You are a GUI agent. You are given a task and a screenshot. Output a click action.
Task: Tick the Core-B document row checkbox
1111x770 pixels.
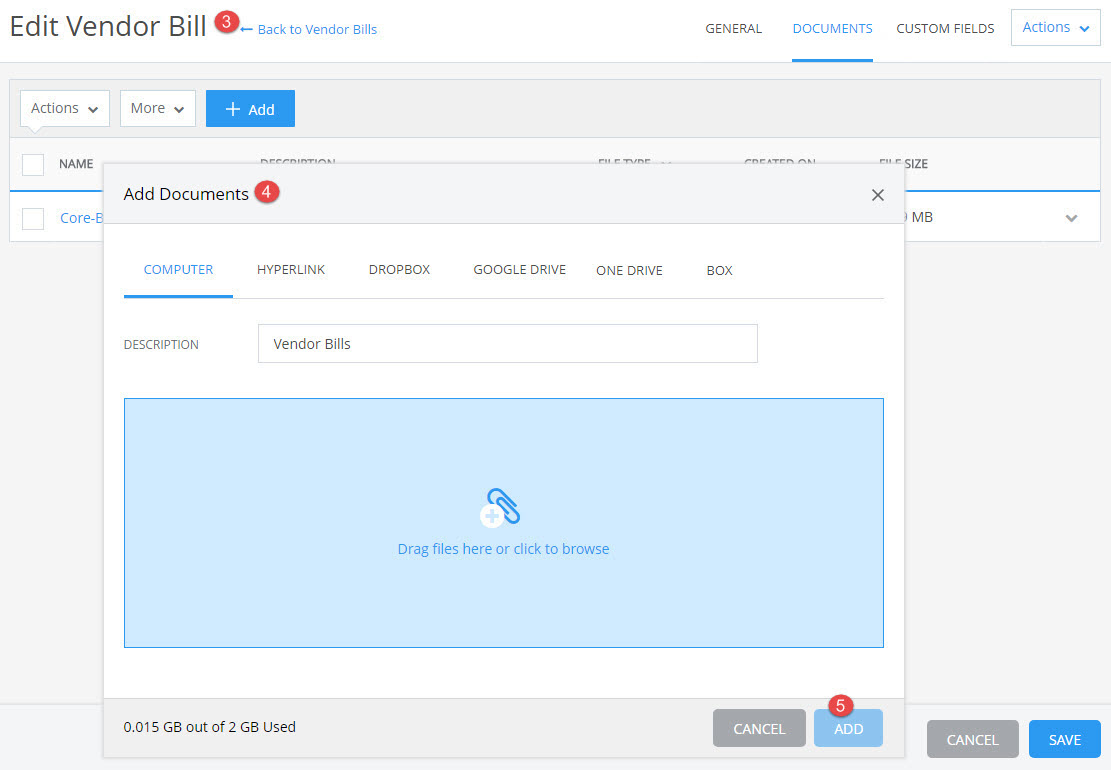coord(33,218)
